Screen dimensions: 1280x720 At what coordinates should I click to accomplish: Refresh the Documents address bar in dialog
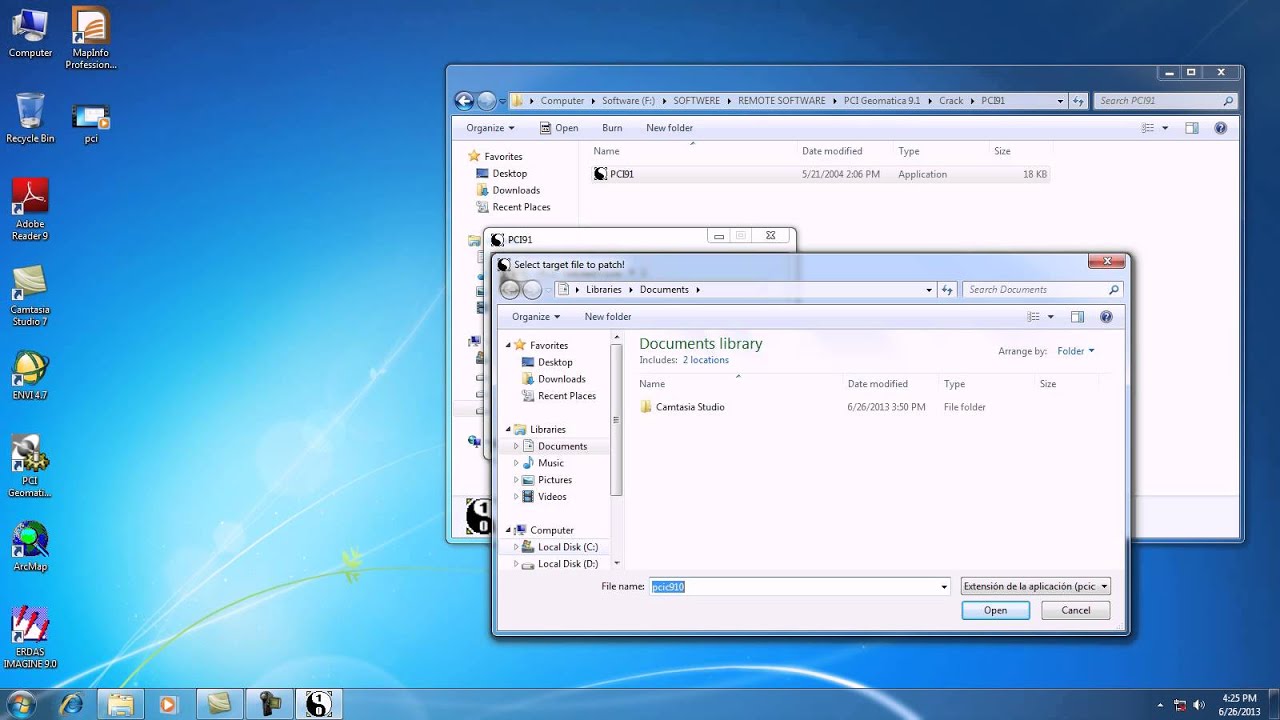(x=947, y=290)
